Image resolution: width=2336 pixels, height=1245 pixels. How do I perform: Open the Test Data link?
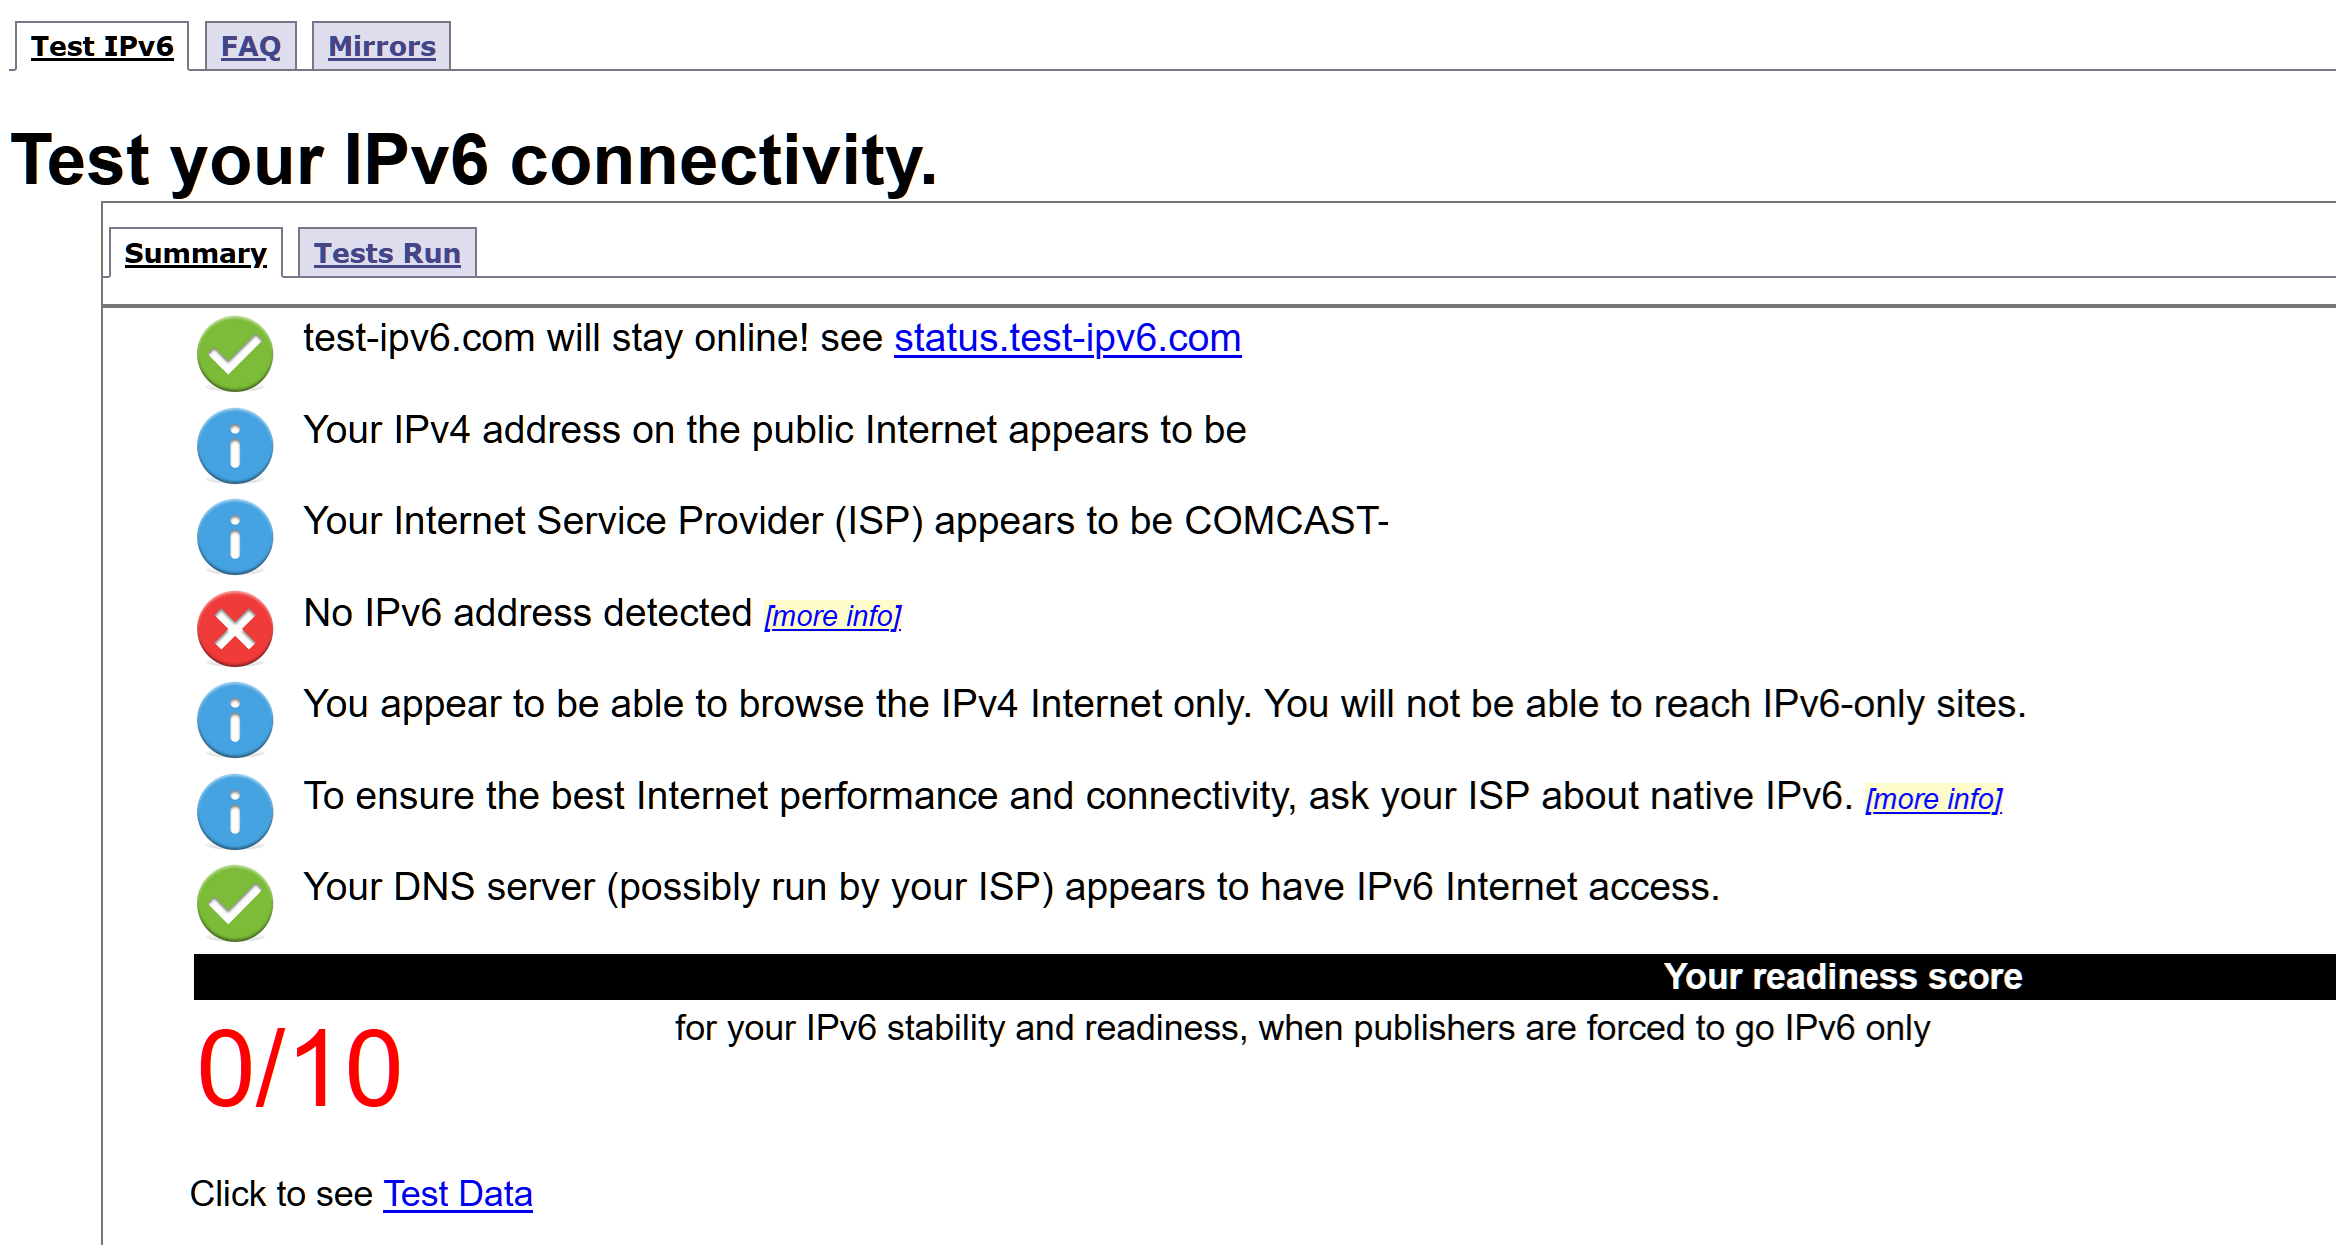458,1194
